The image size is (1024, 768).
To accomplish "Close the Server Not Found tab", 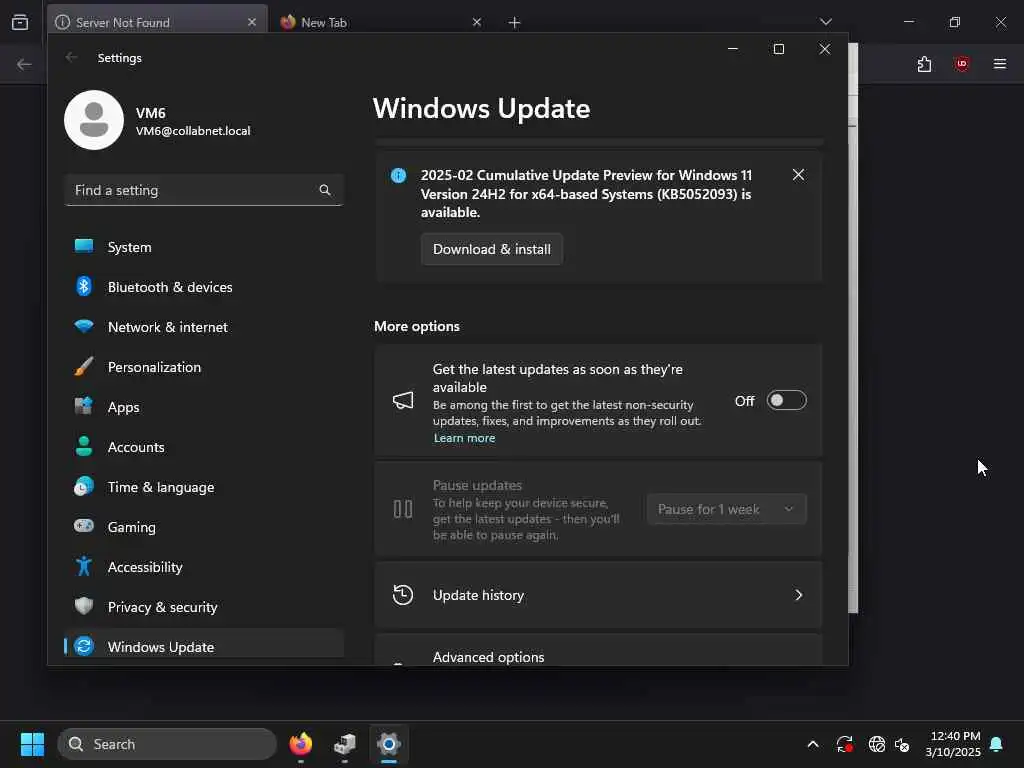I will point(252,22).
